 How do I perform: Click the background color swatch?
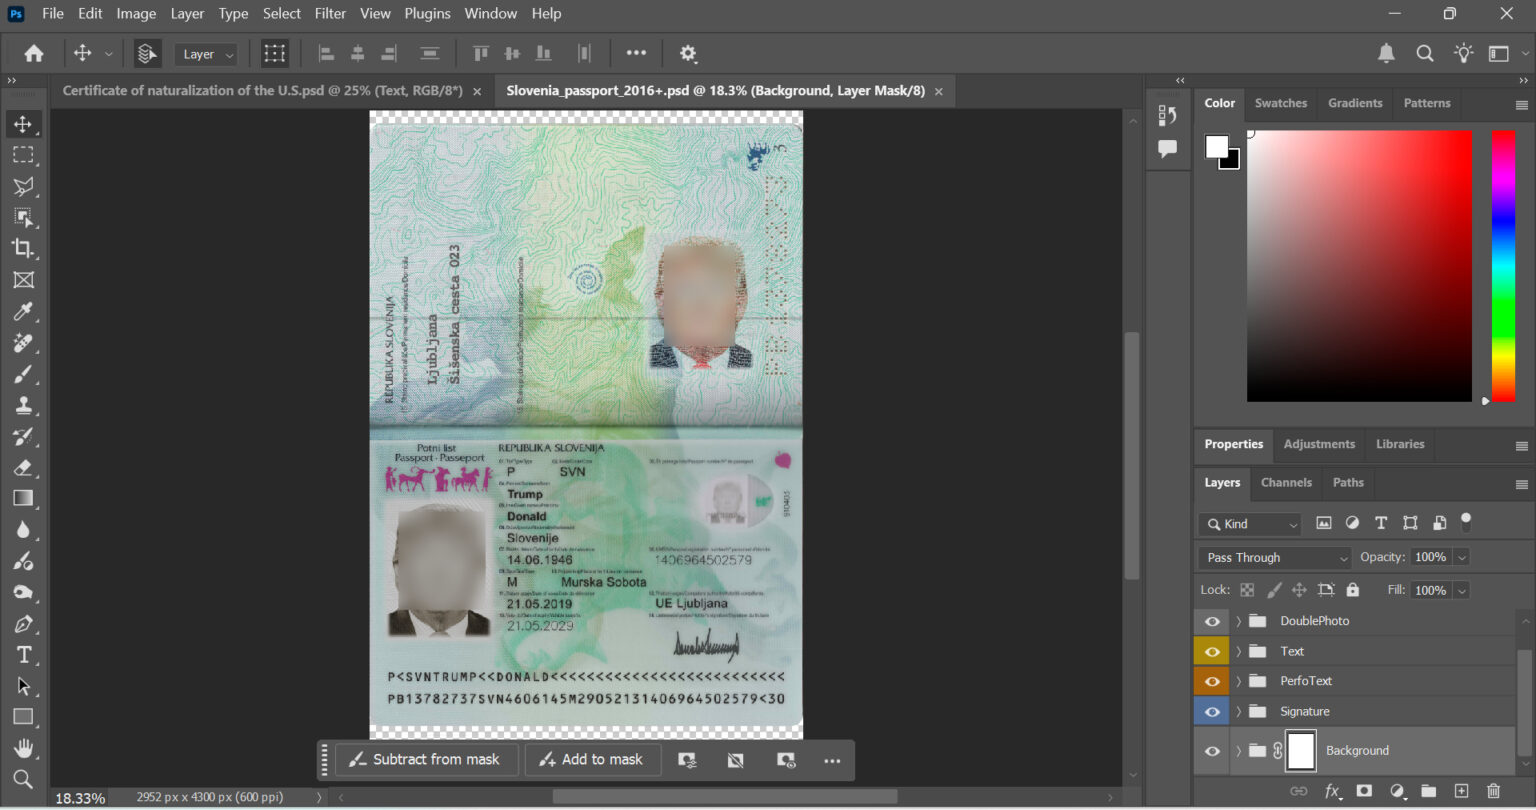tap(1232, 162)
